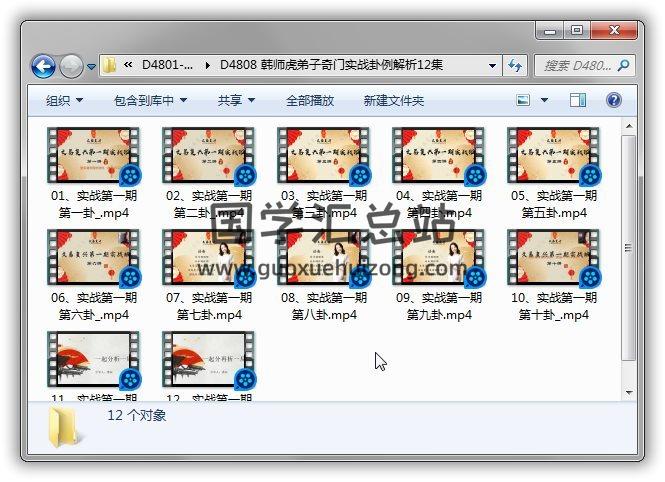Screen dimensions: 665x482
Task: Click player badge icon on file 05
Action: (x=590, y=175)
